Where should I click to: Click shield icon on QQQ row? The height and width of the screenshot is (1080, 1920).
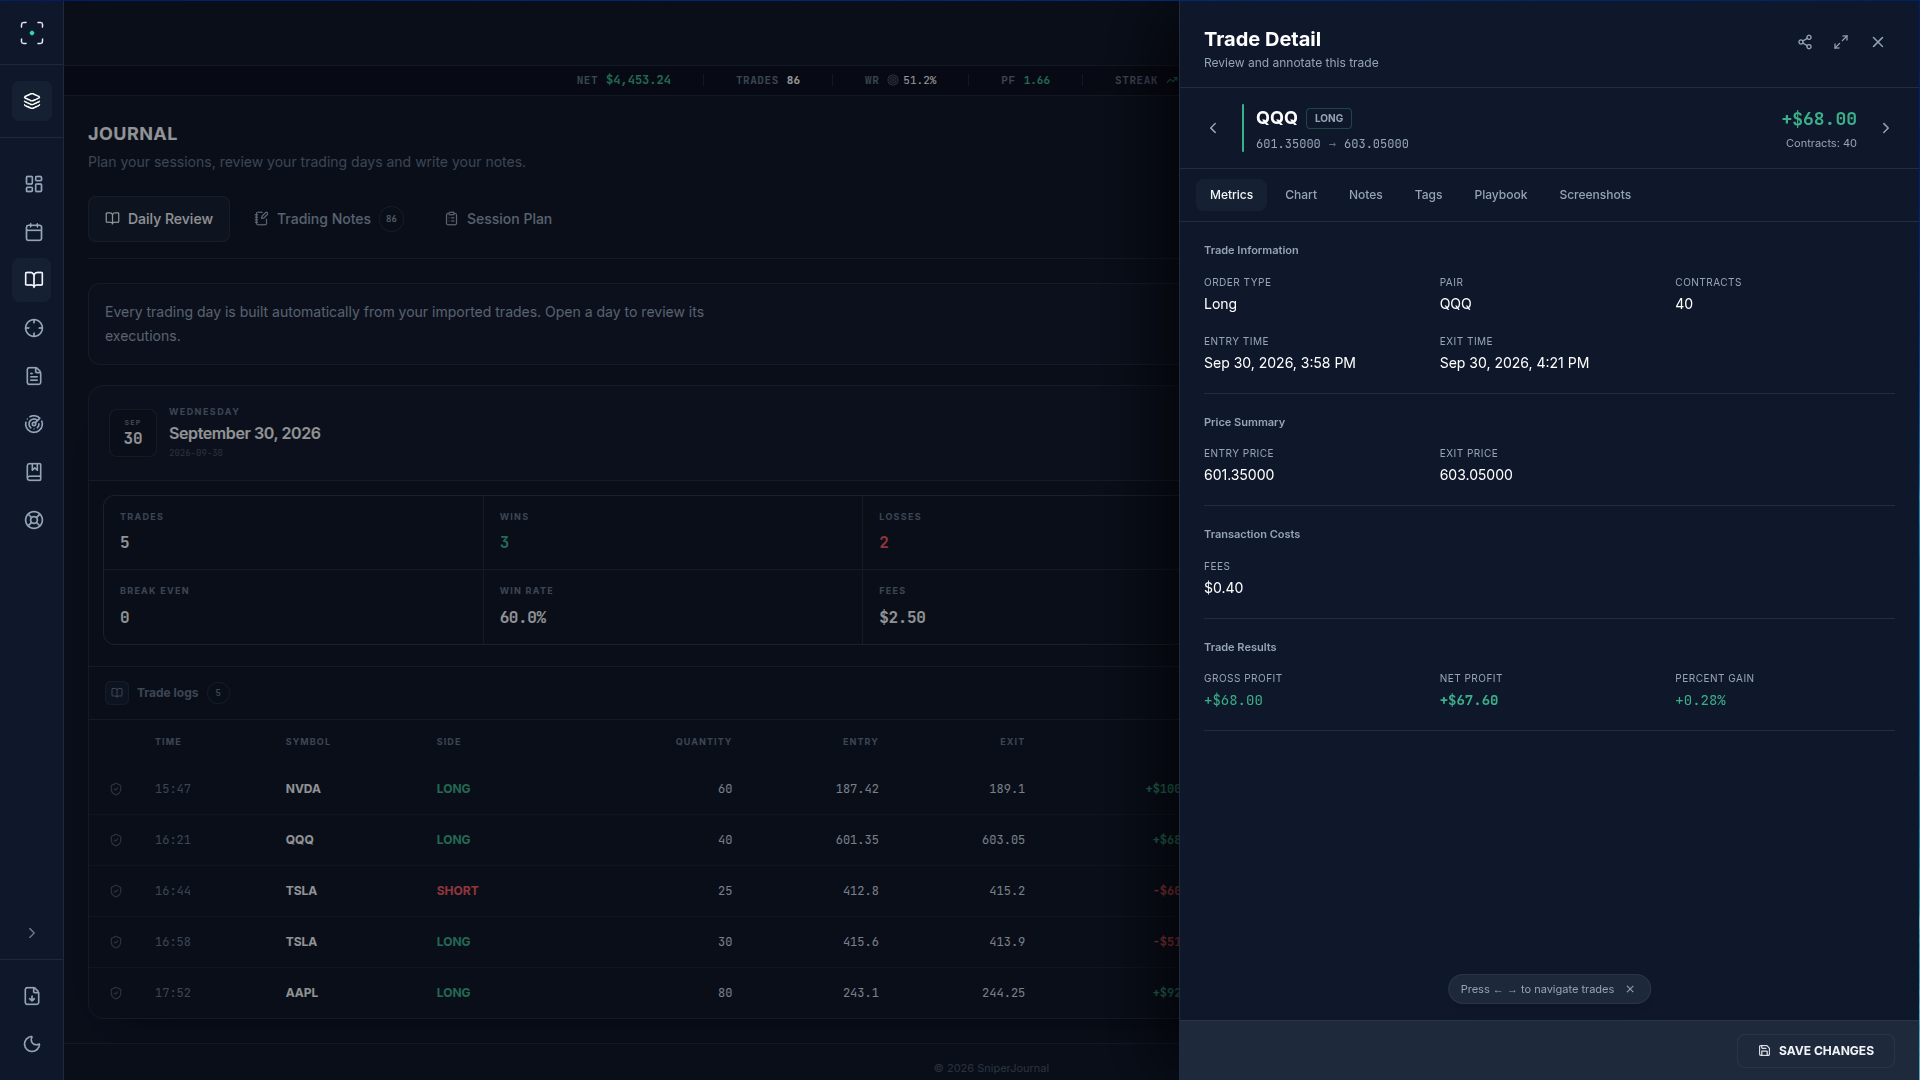click(116, 840)
